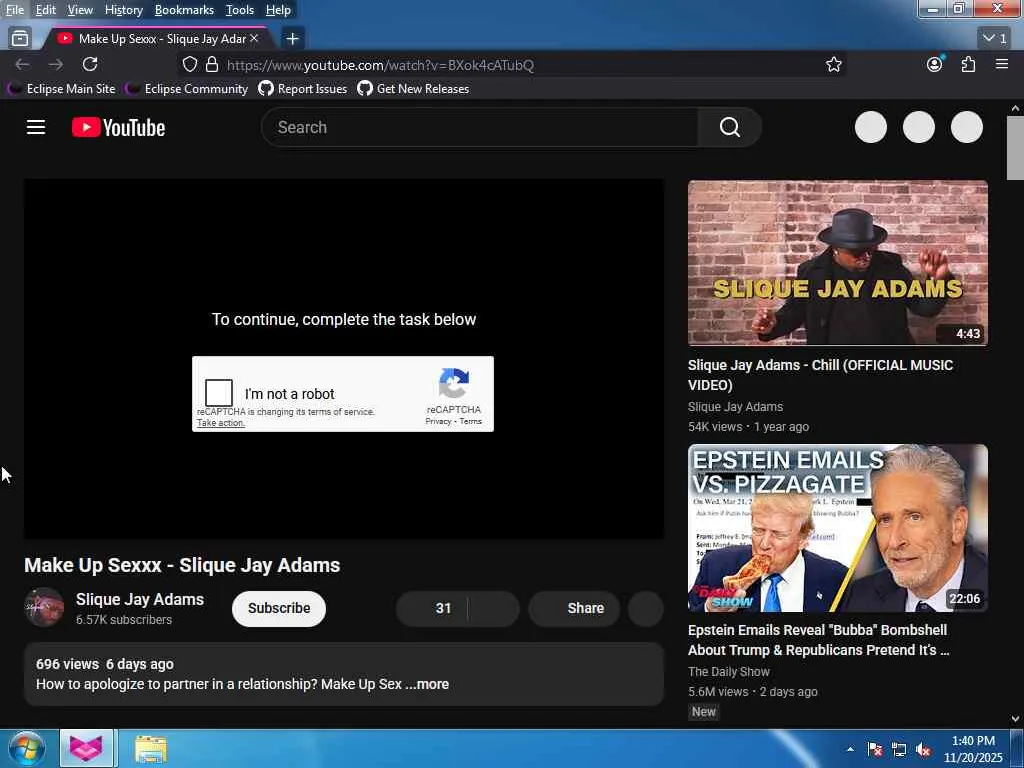
Task: Open Slique Jay Adams channel name under video
Action: point(140,599)
